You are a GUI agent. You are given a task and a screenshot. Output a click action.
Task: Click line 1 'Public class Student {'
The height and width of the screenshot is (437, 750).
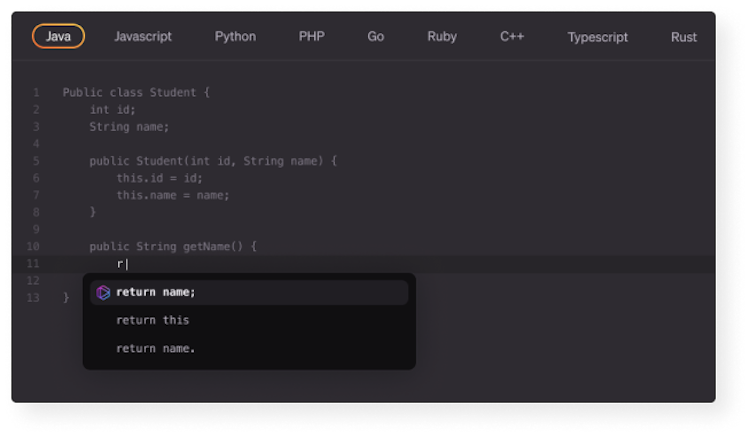pos(136,92)
